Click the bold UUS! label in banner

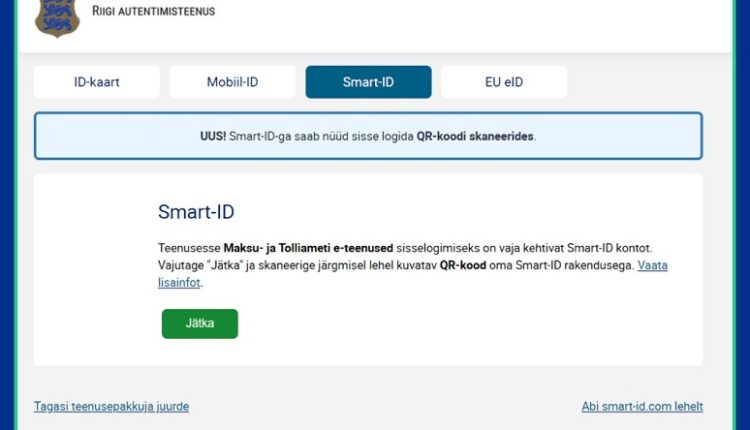[212, 136]
